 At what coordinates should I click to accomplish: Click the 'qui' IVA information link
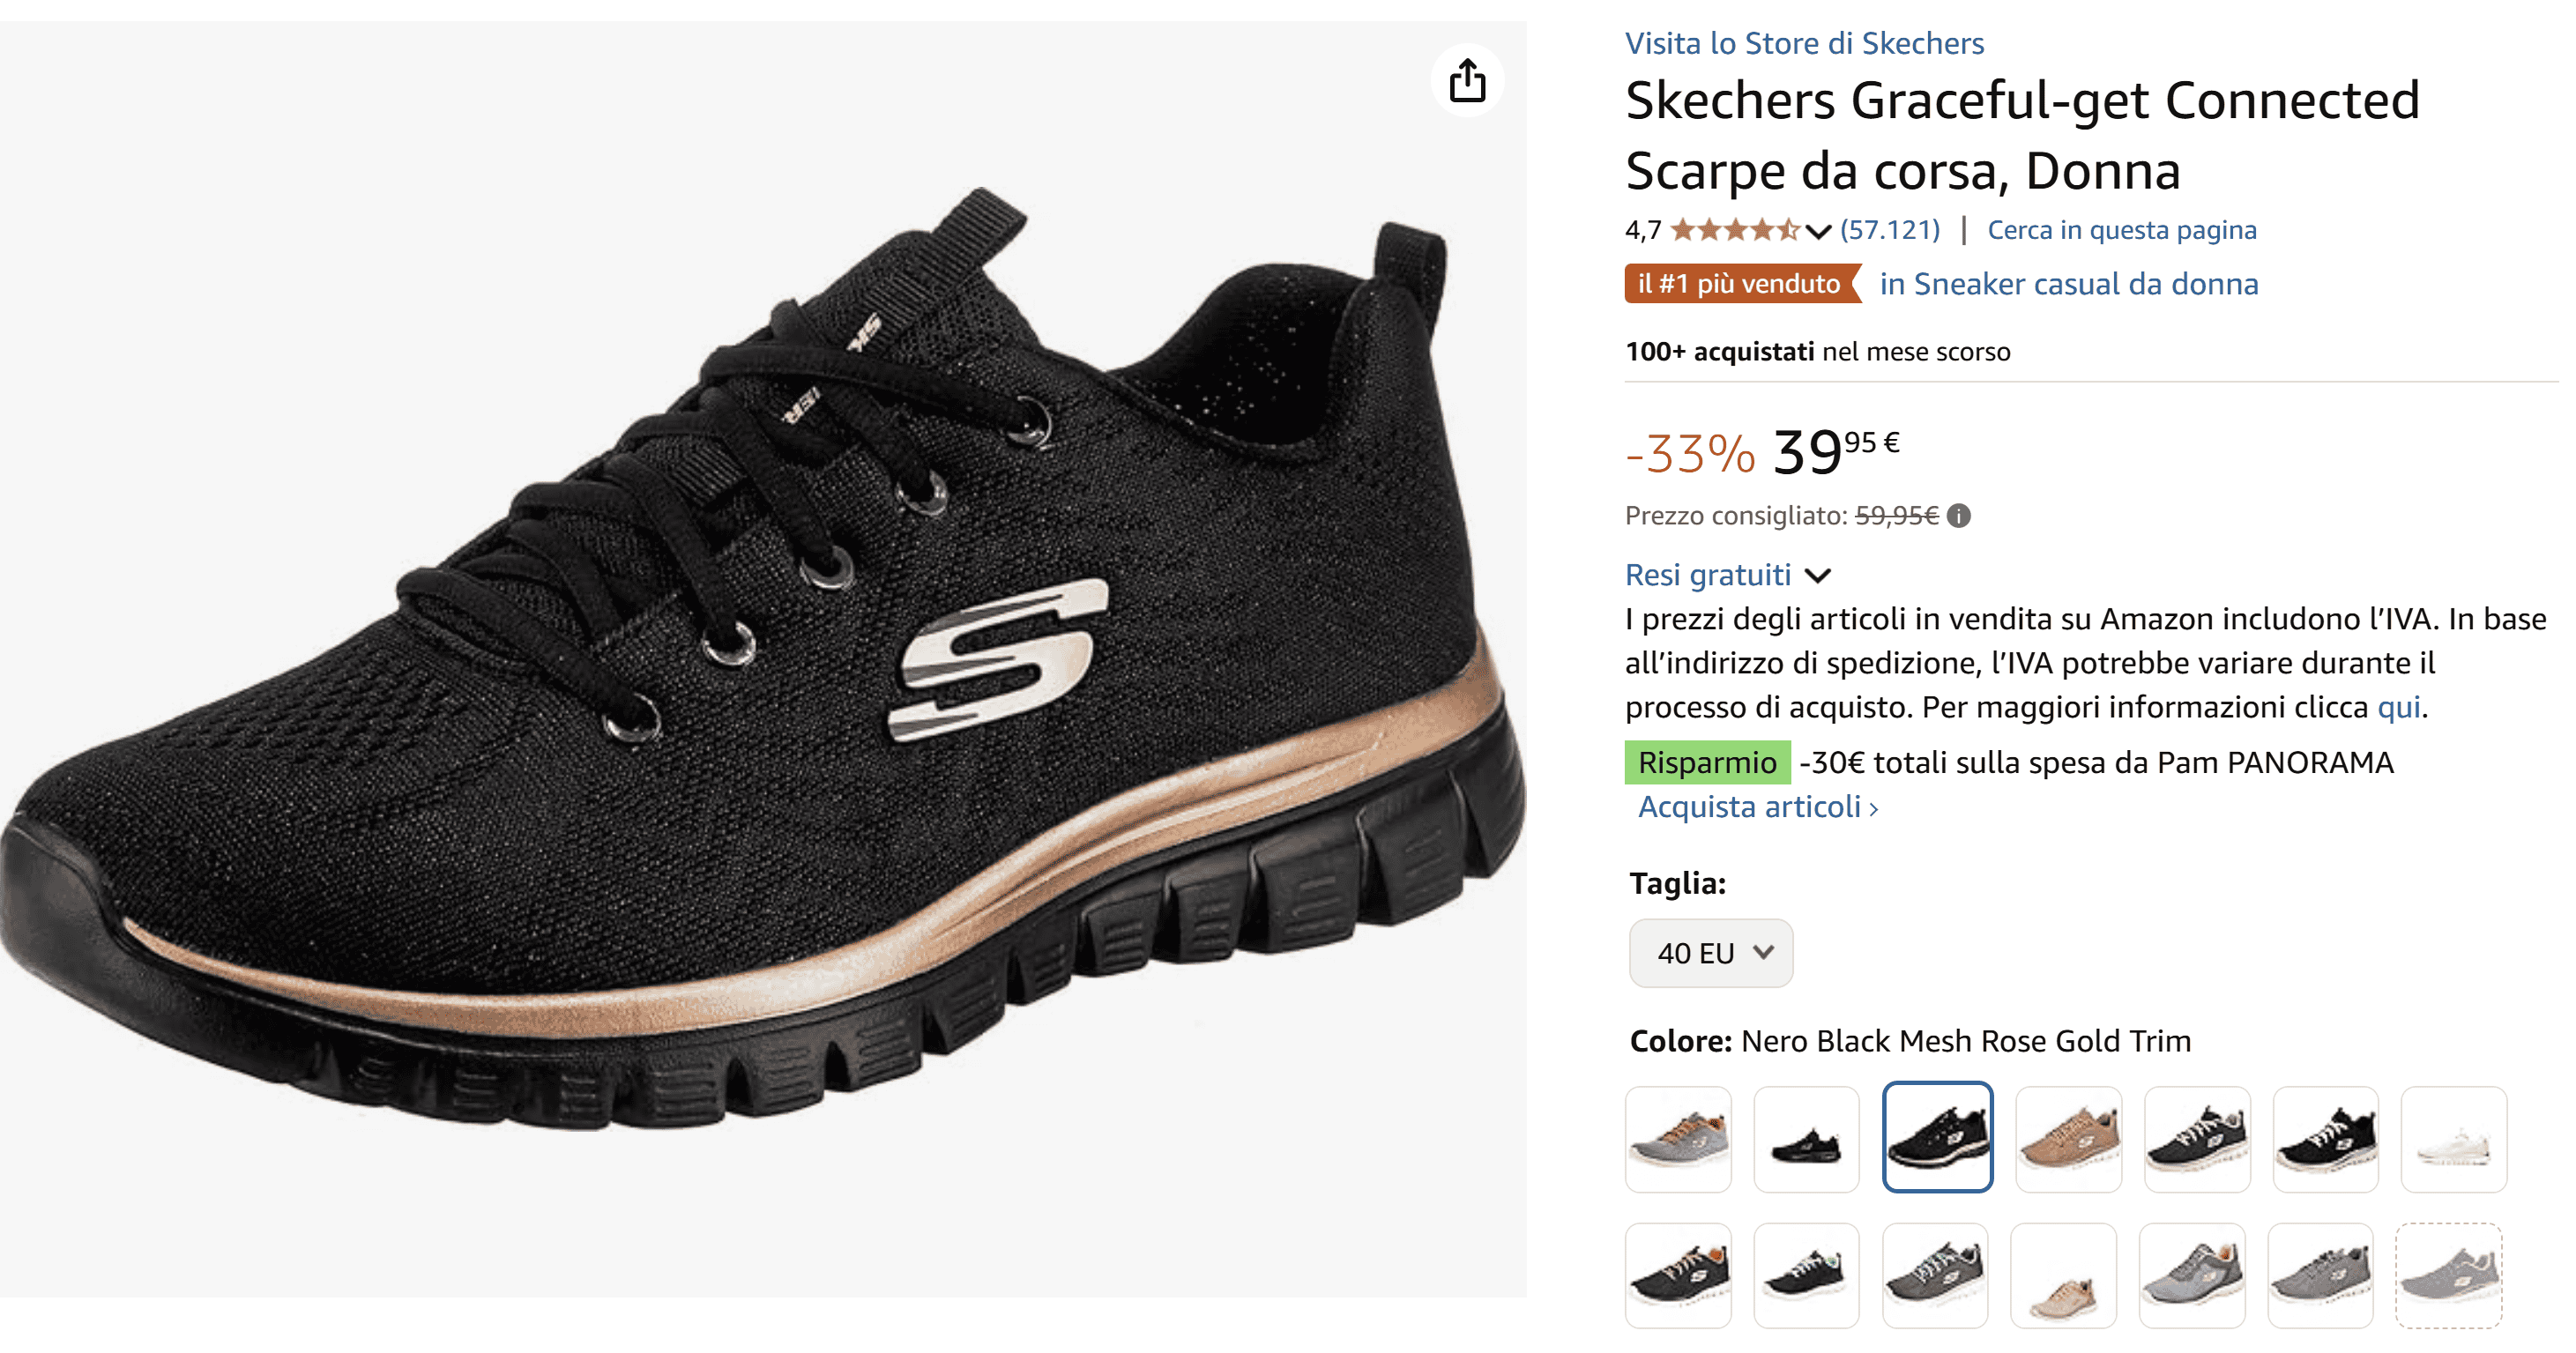2398,707
